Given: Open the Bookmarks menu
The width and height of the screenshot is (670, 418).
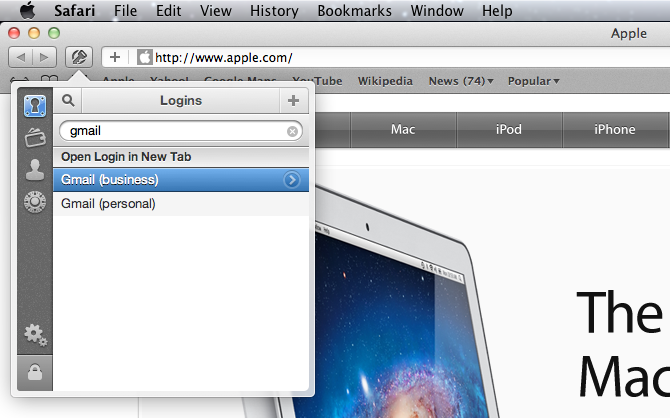Looking at the screenshot, I should pos(354,11).
